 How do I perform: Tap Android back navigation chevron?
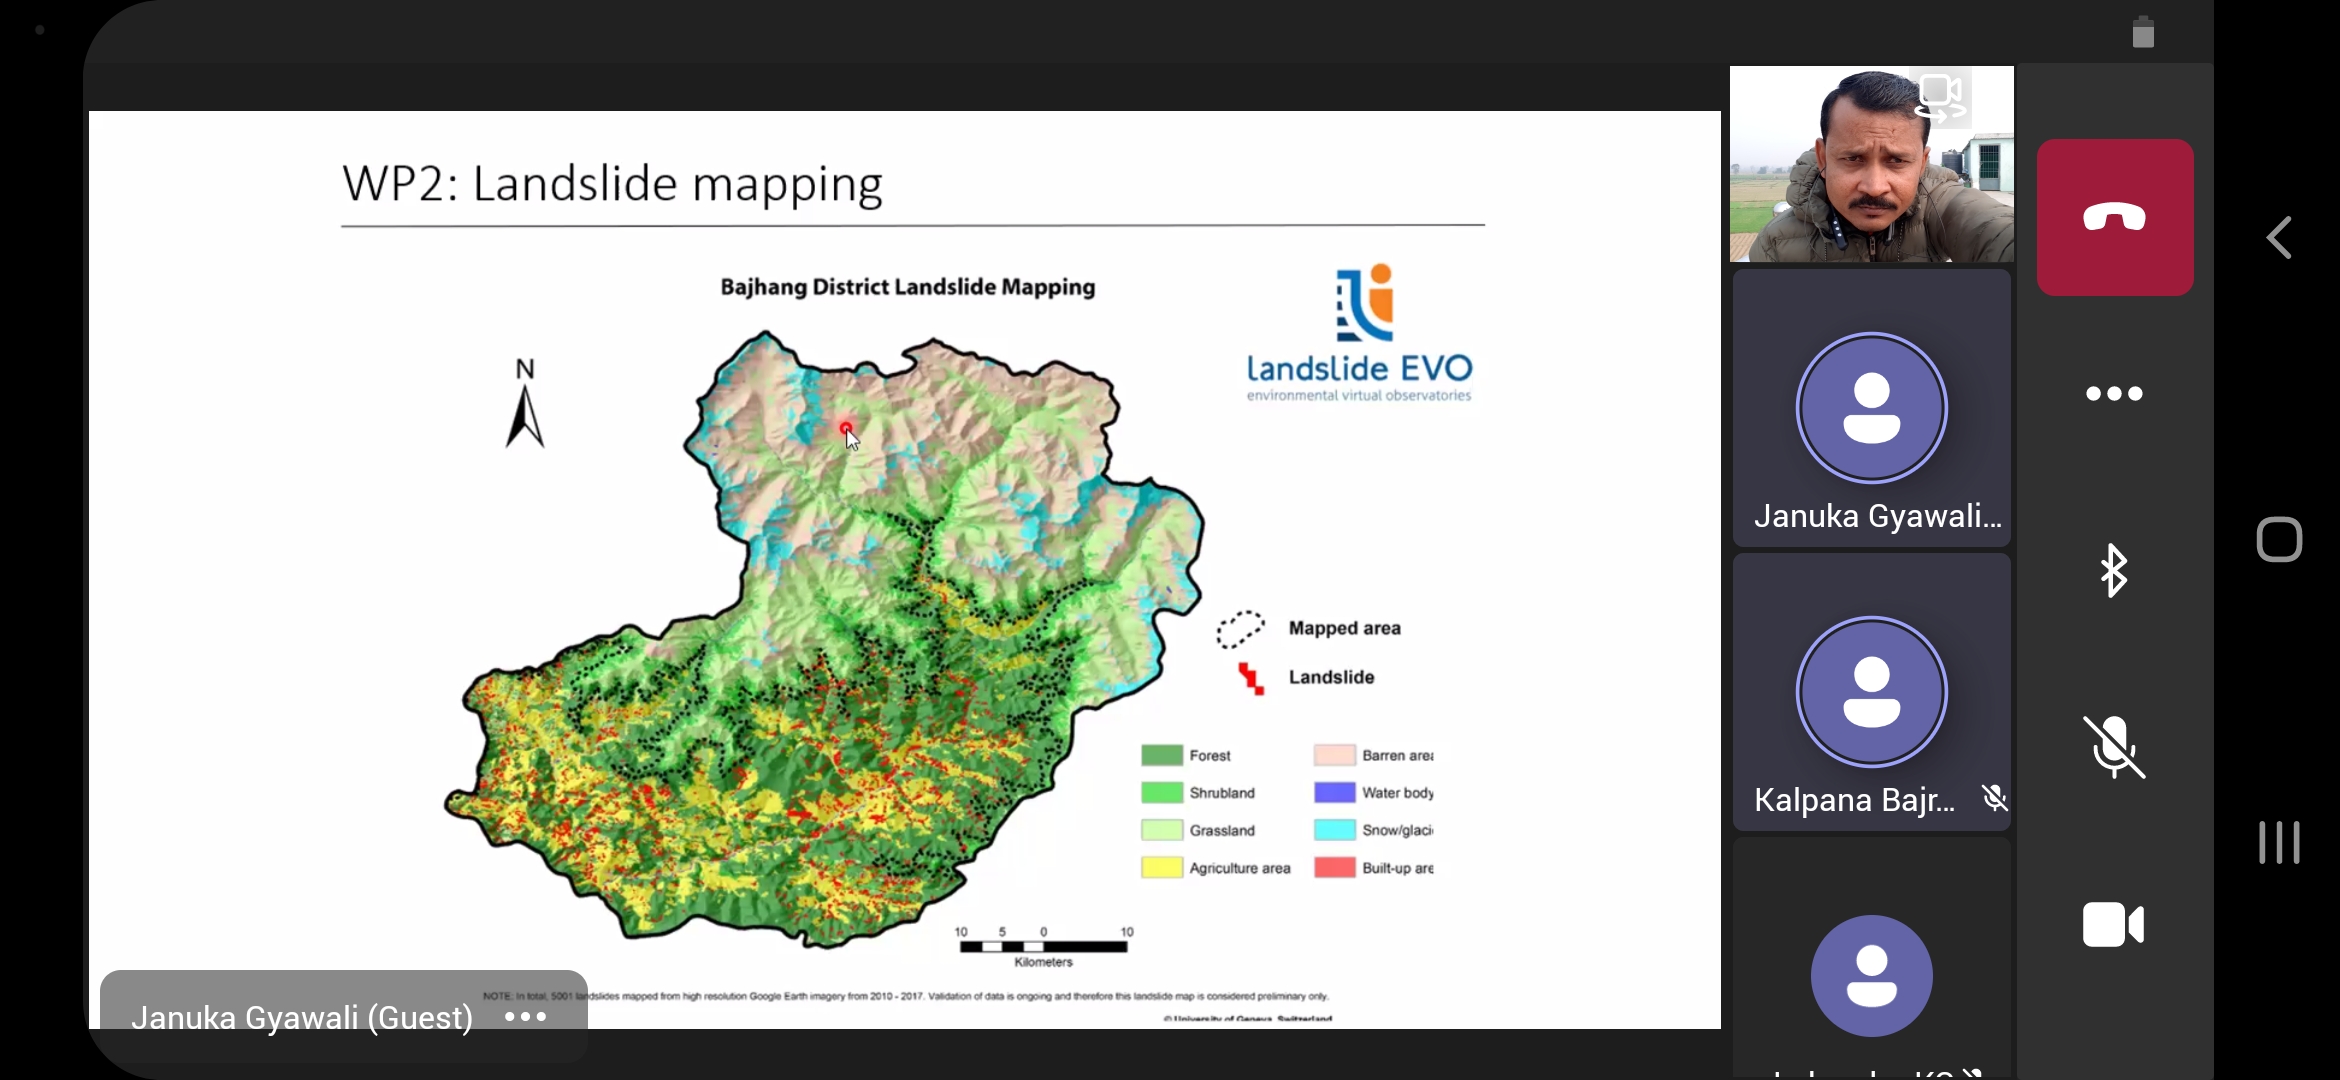click(x=2279, y=238)
